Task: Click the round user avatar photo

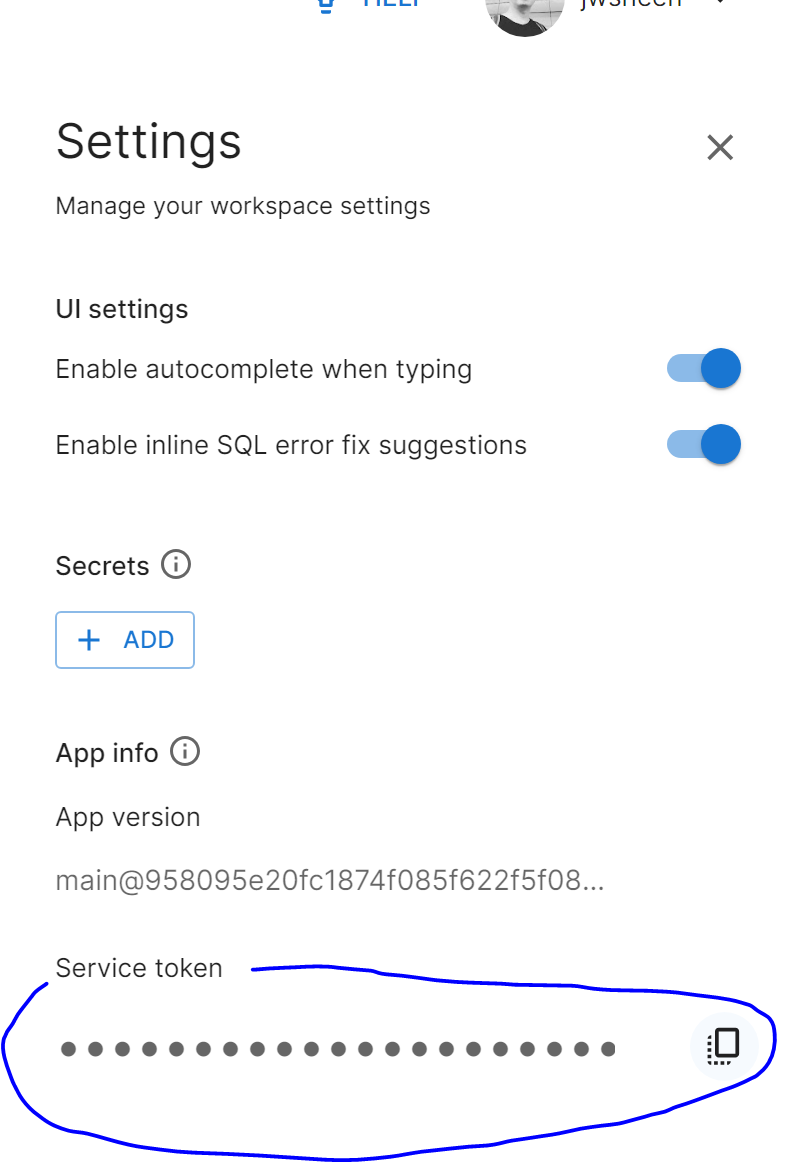Action: tap(525, 11)
